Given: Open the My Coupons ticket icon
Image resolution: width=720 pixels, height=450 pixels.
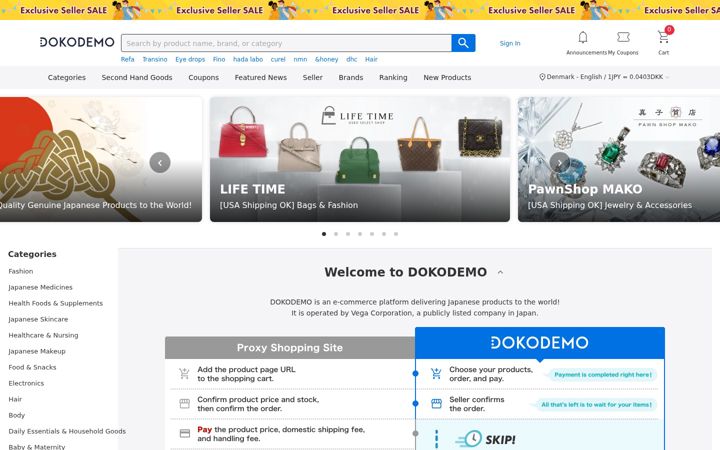Looking at the screenshot, I should point(623,37).
